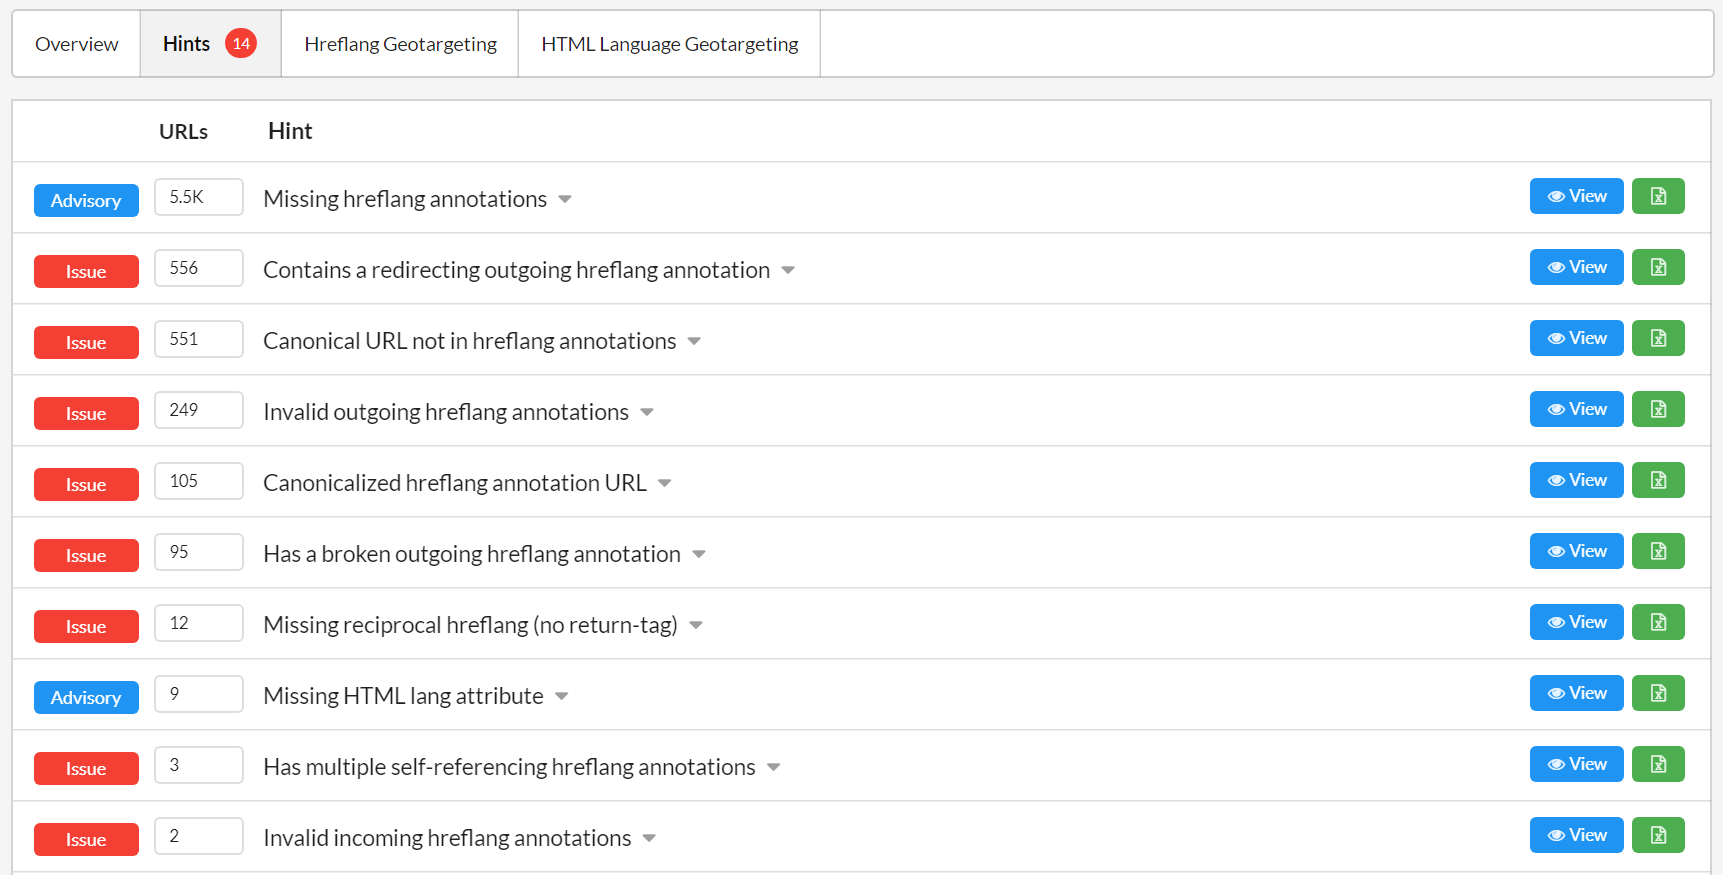1723x875 pixels.
Task: Click 'Missing hreflang annotations' hint text
Action: pyautogui.click(x=405, y=199)
